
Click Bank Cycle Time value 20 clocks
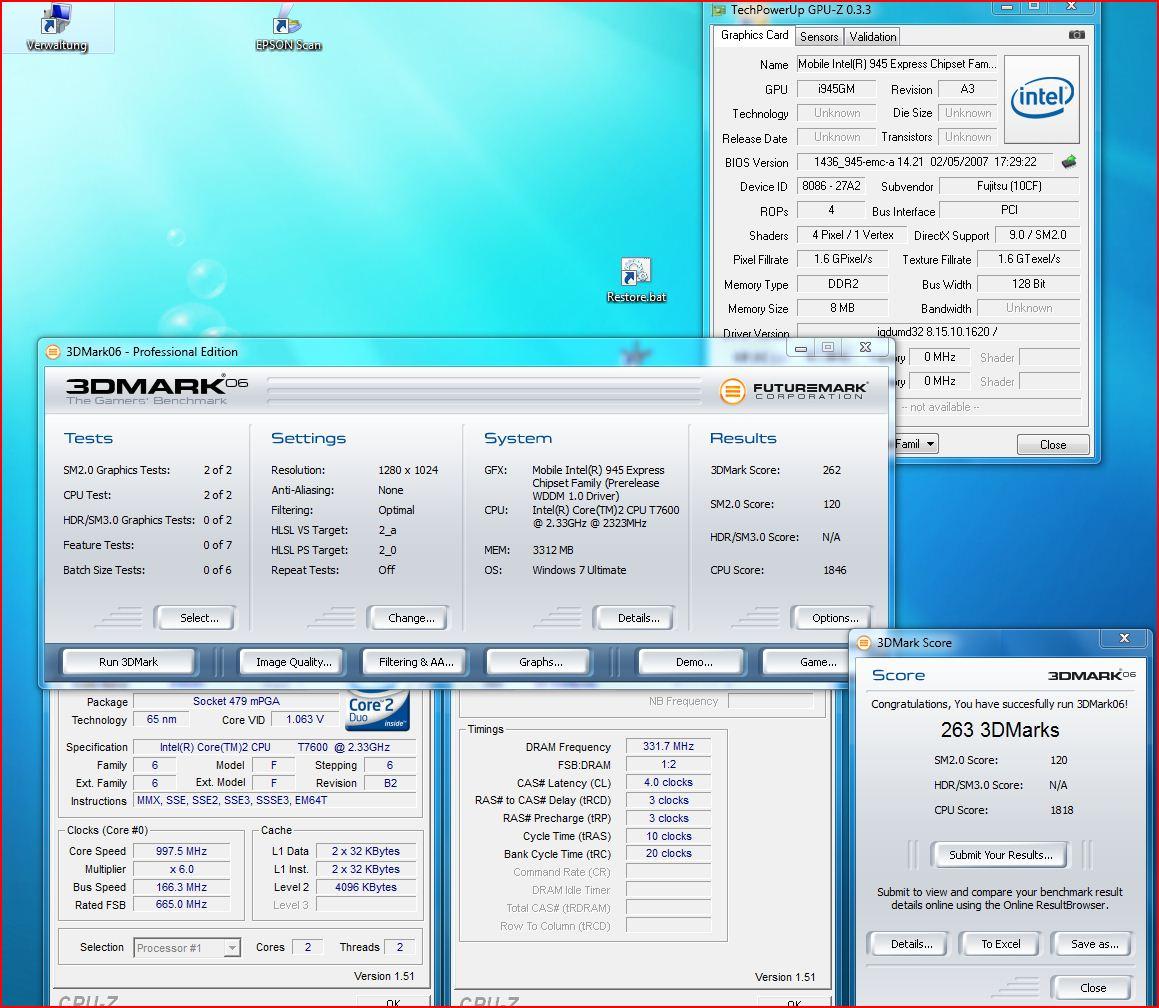point(668,854)
